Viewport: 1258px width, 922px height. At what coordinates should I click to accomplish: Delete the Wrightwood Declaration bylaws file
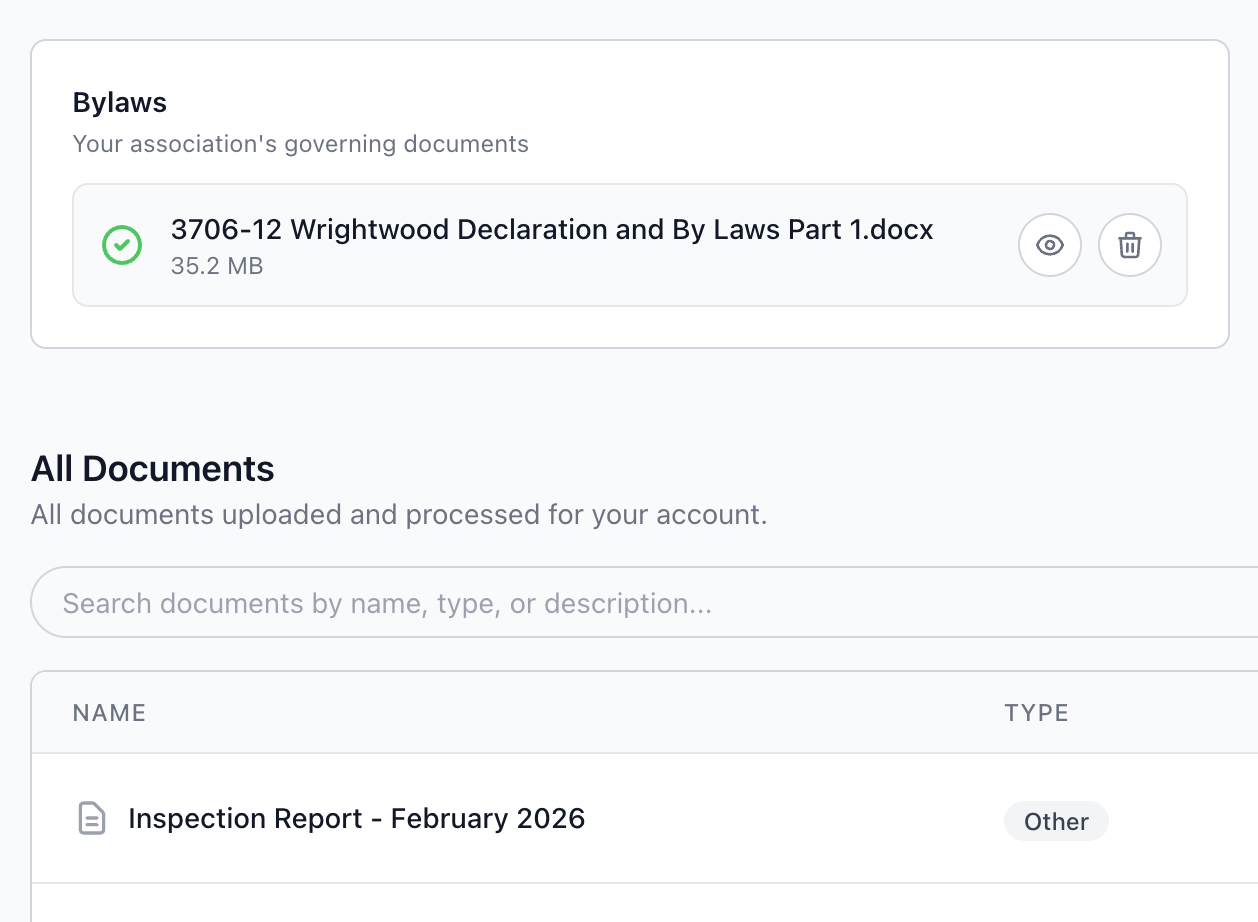[x=1129, y=244]
